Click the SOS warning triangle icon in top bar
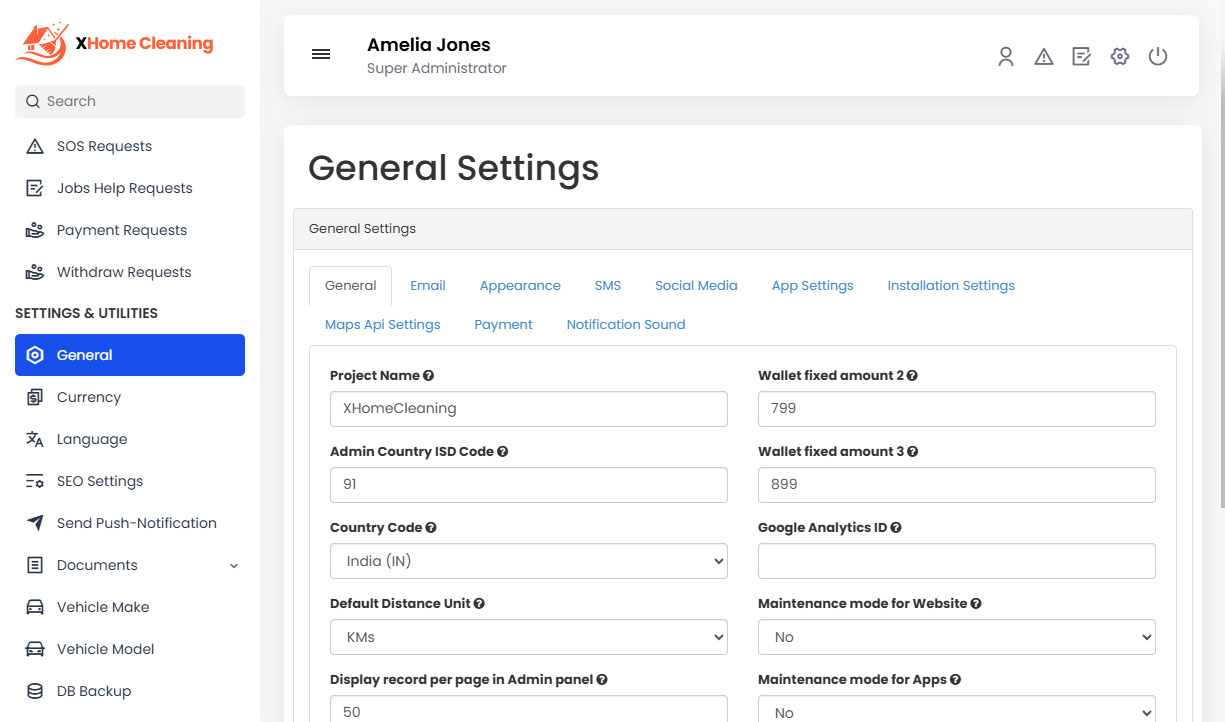The width and height of the screenshot is (1225, 722). pos(1043,57)
